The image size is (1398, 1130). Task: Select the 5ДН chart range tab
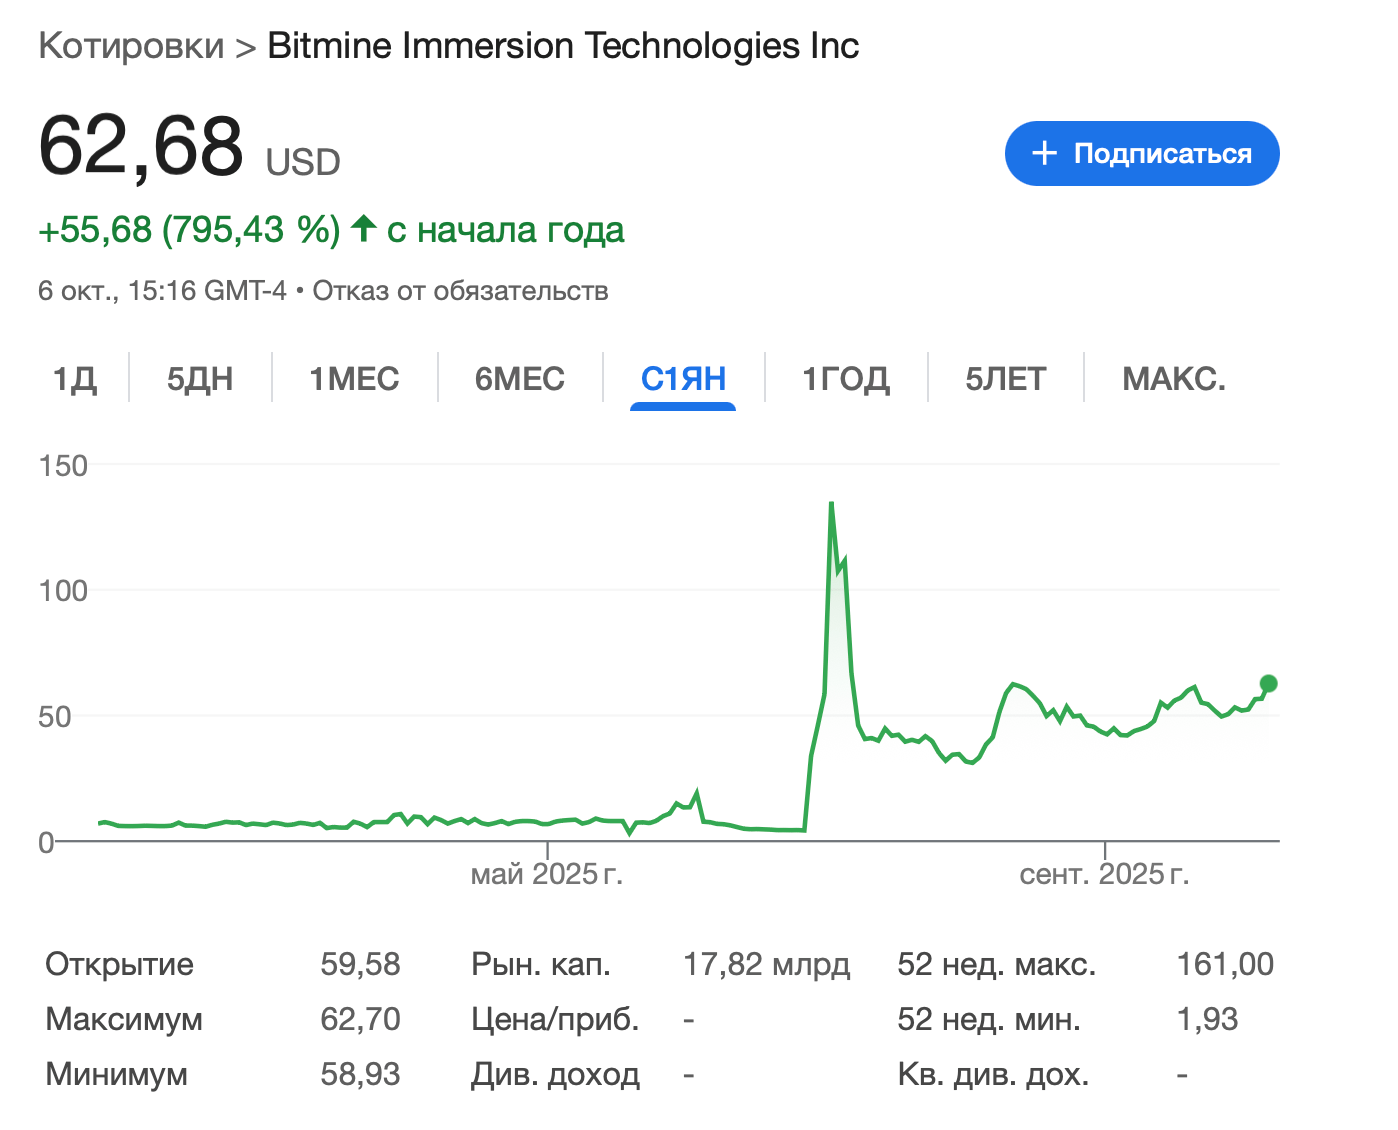point(200,379)
